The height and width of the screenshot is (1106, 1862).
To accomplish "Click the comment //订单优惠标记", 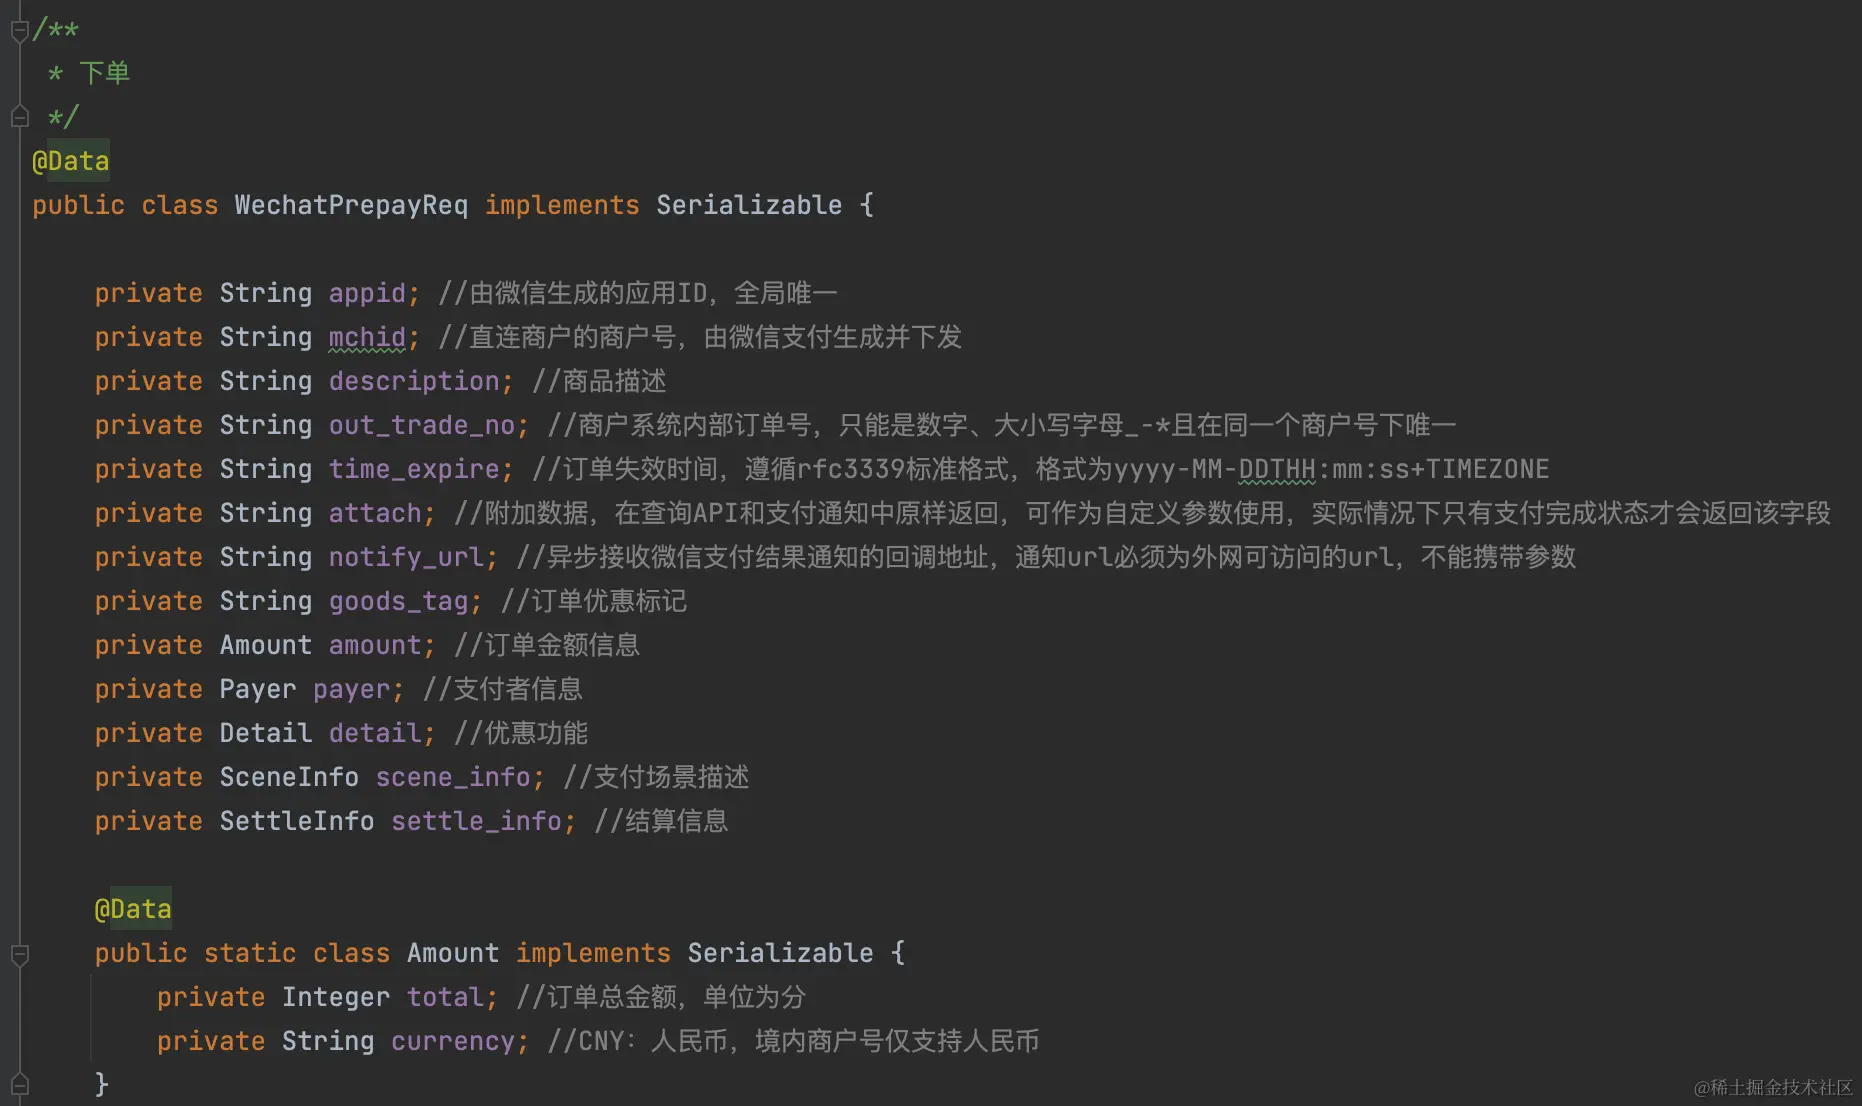I will click(x=594, y=601).
